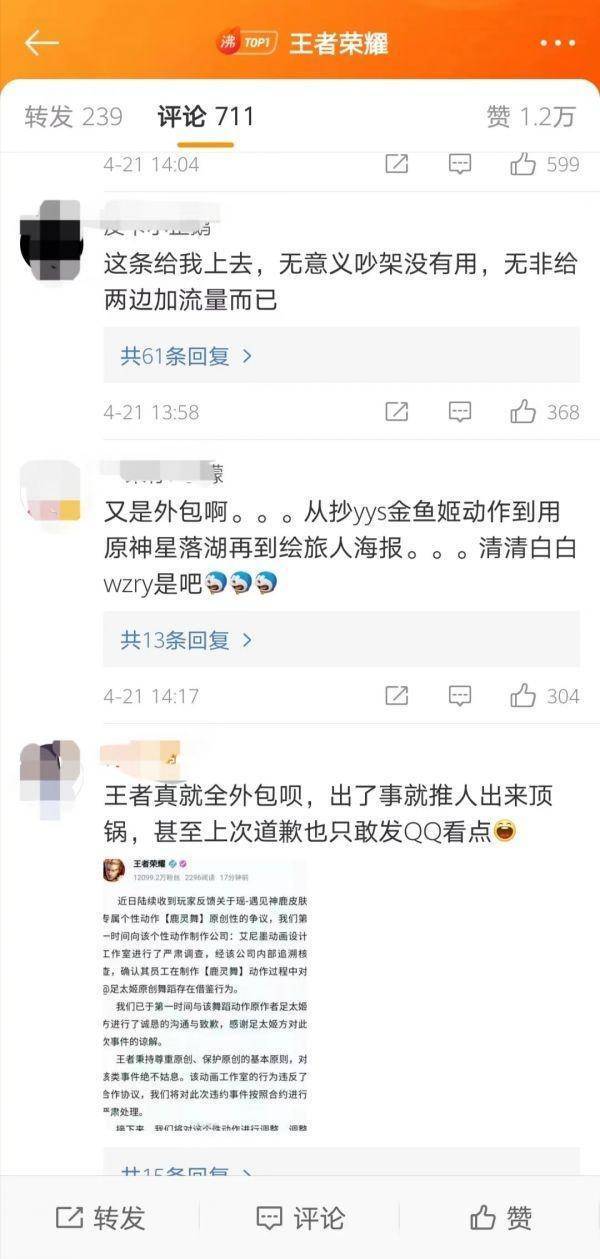Viewport: 600px width, 1259px height.
Task: Like the comment with 368 likes
Action: 523,411
